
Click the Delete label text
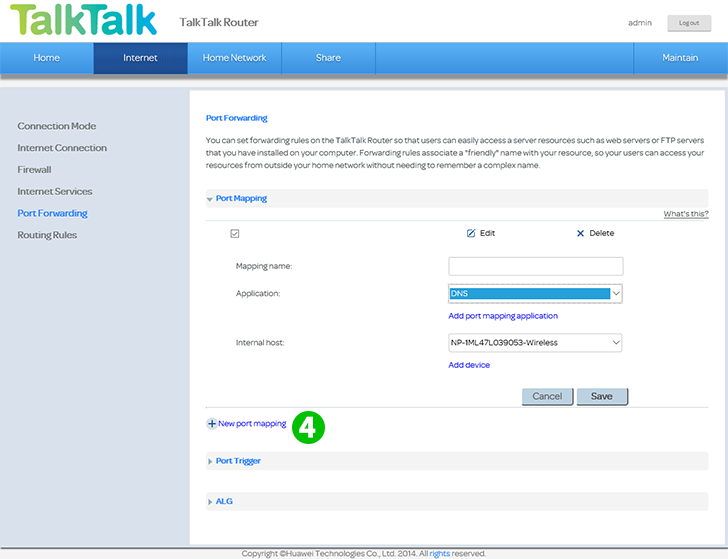coord(602,233)
